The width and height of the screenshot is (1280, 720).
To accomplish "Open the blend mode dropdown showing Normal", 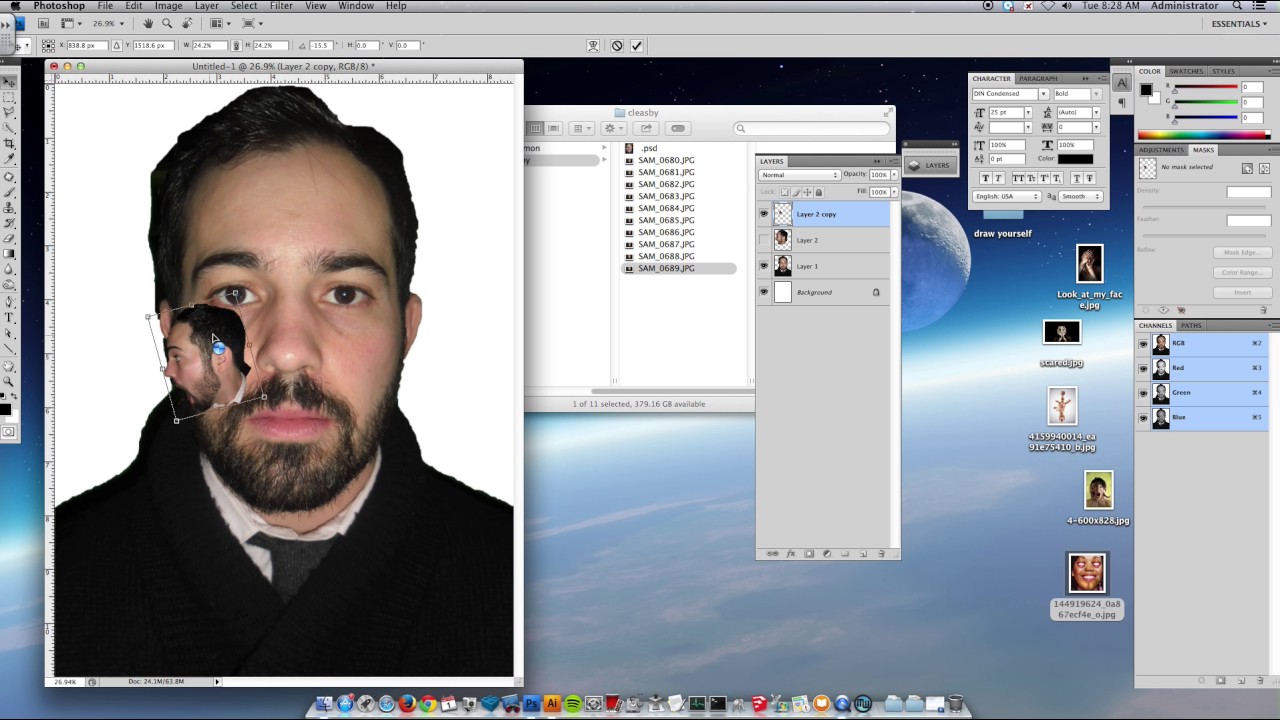I will coord(799,175).
